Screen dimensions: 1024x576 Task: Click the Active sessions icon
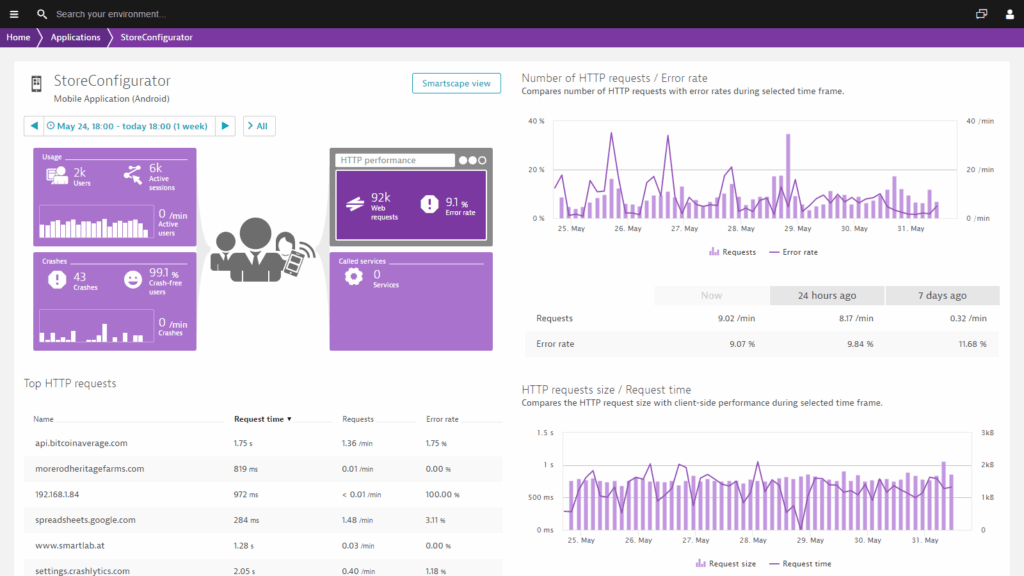tap(133, 175)
